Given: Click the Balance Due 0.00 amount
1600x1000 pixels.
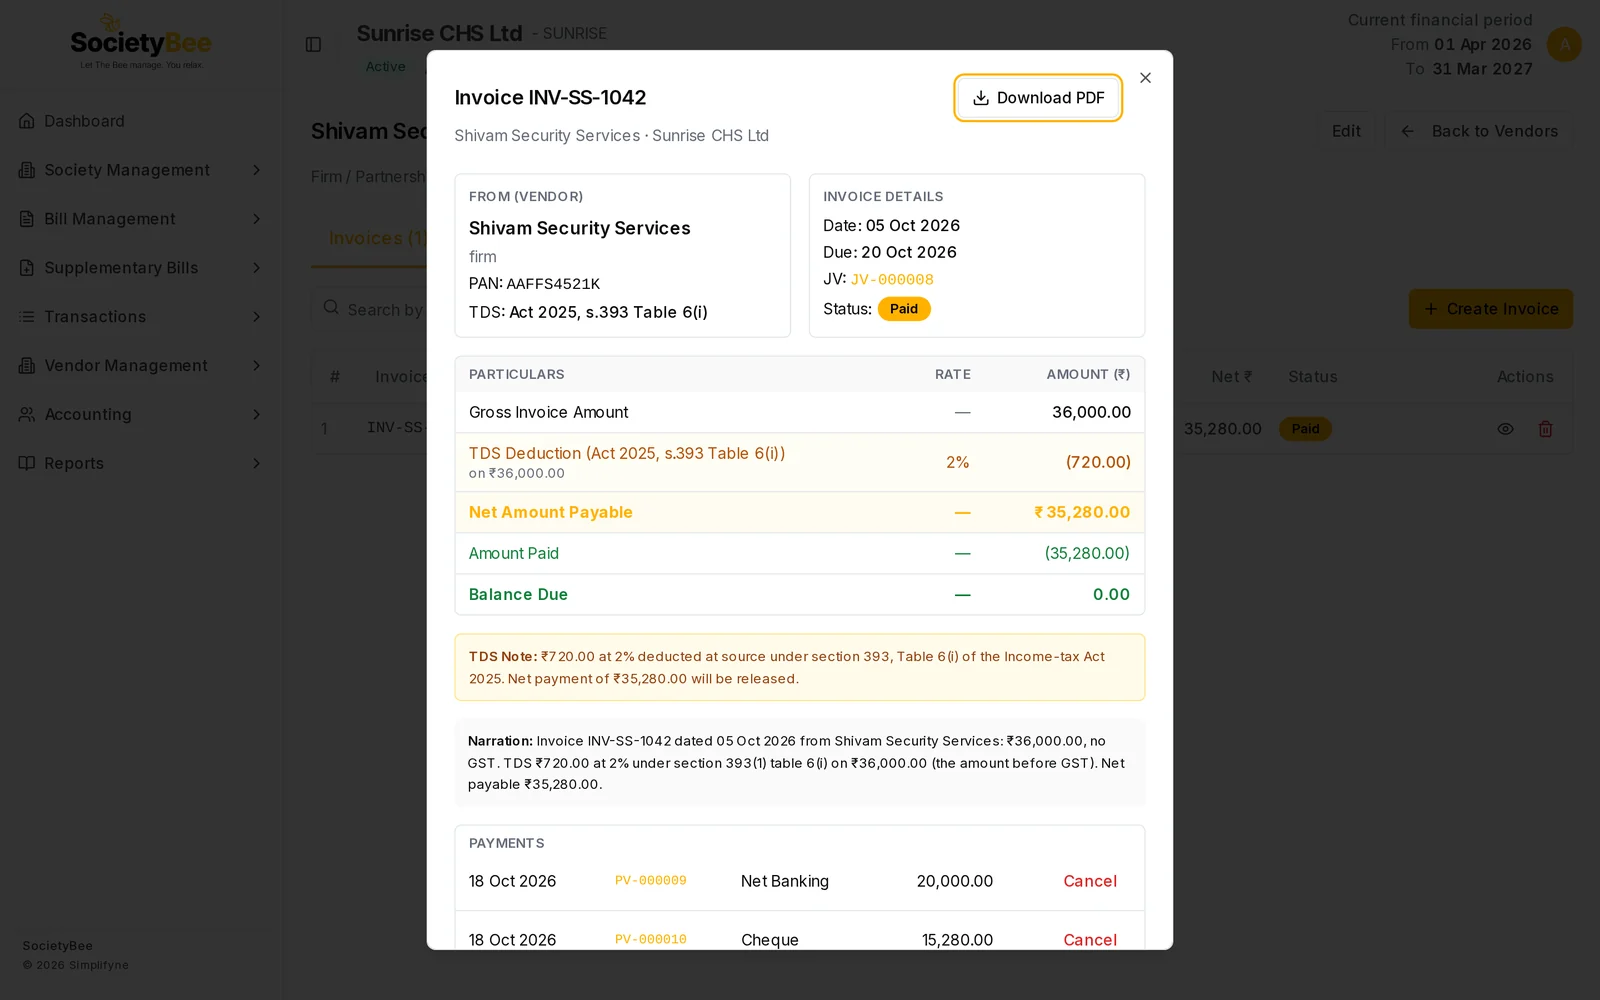Looking at the screenshot, I should coord(1111,594).
